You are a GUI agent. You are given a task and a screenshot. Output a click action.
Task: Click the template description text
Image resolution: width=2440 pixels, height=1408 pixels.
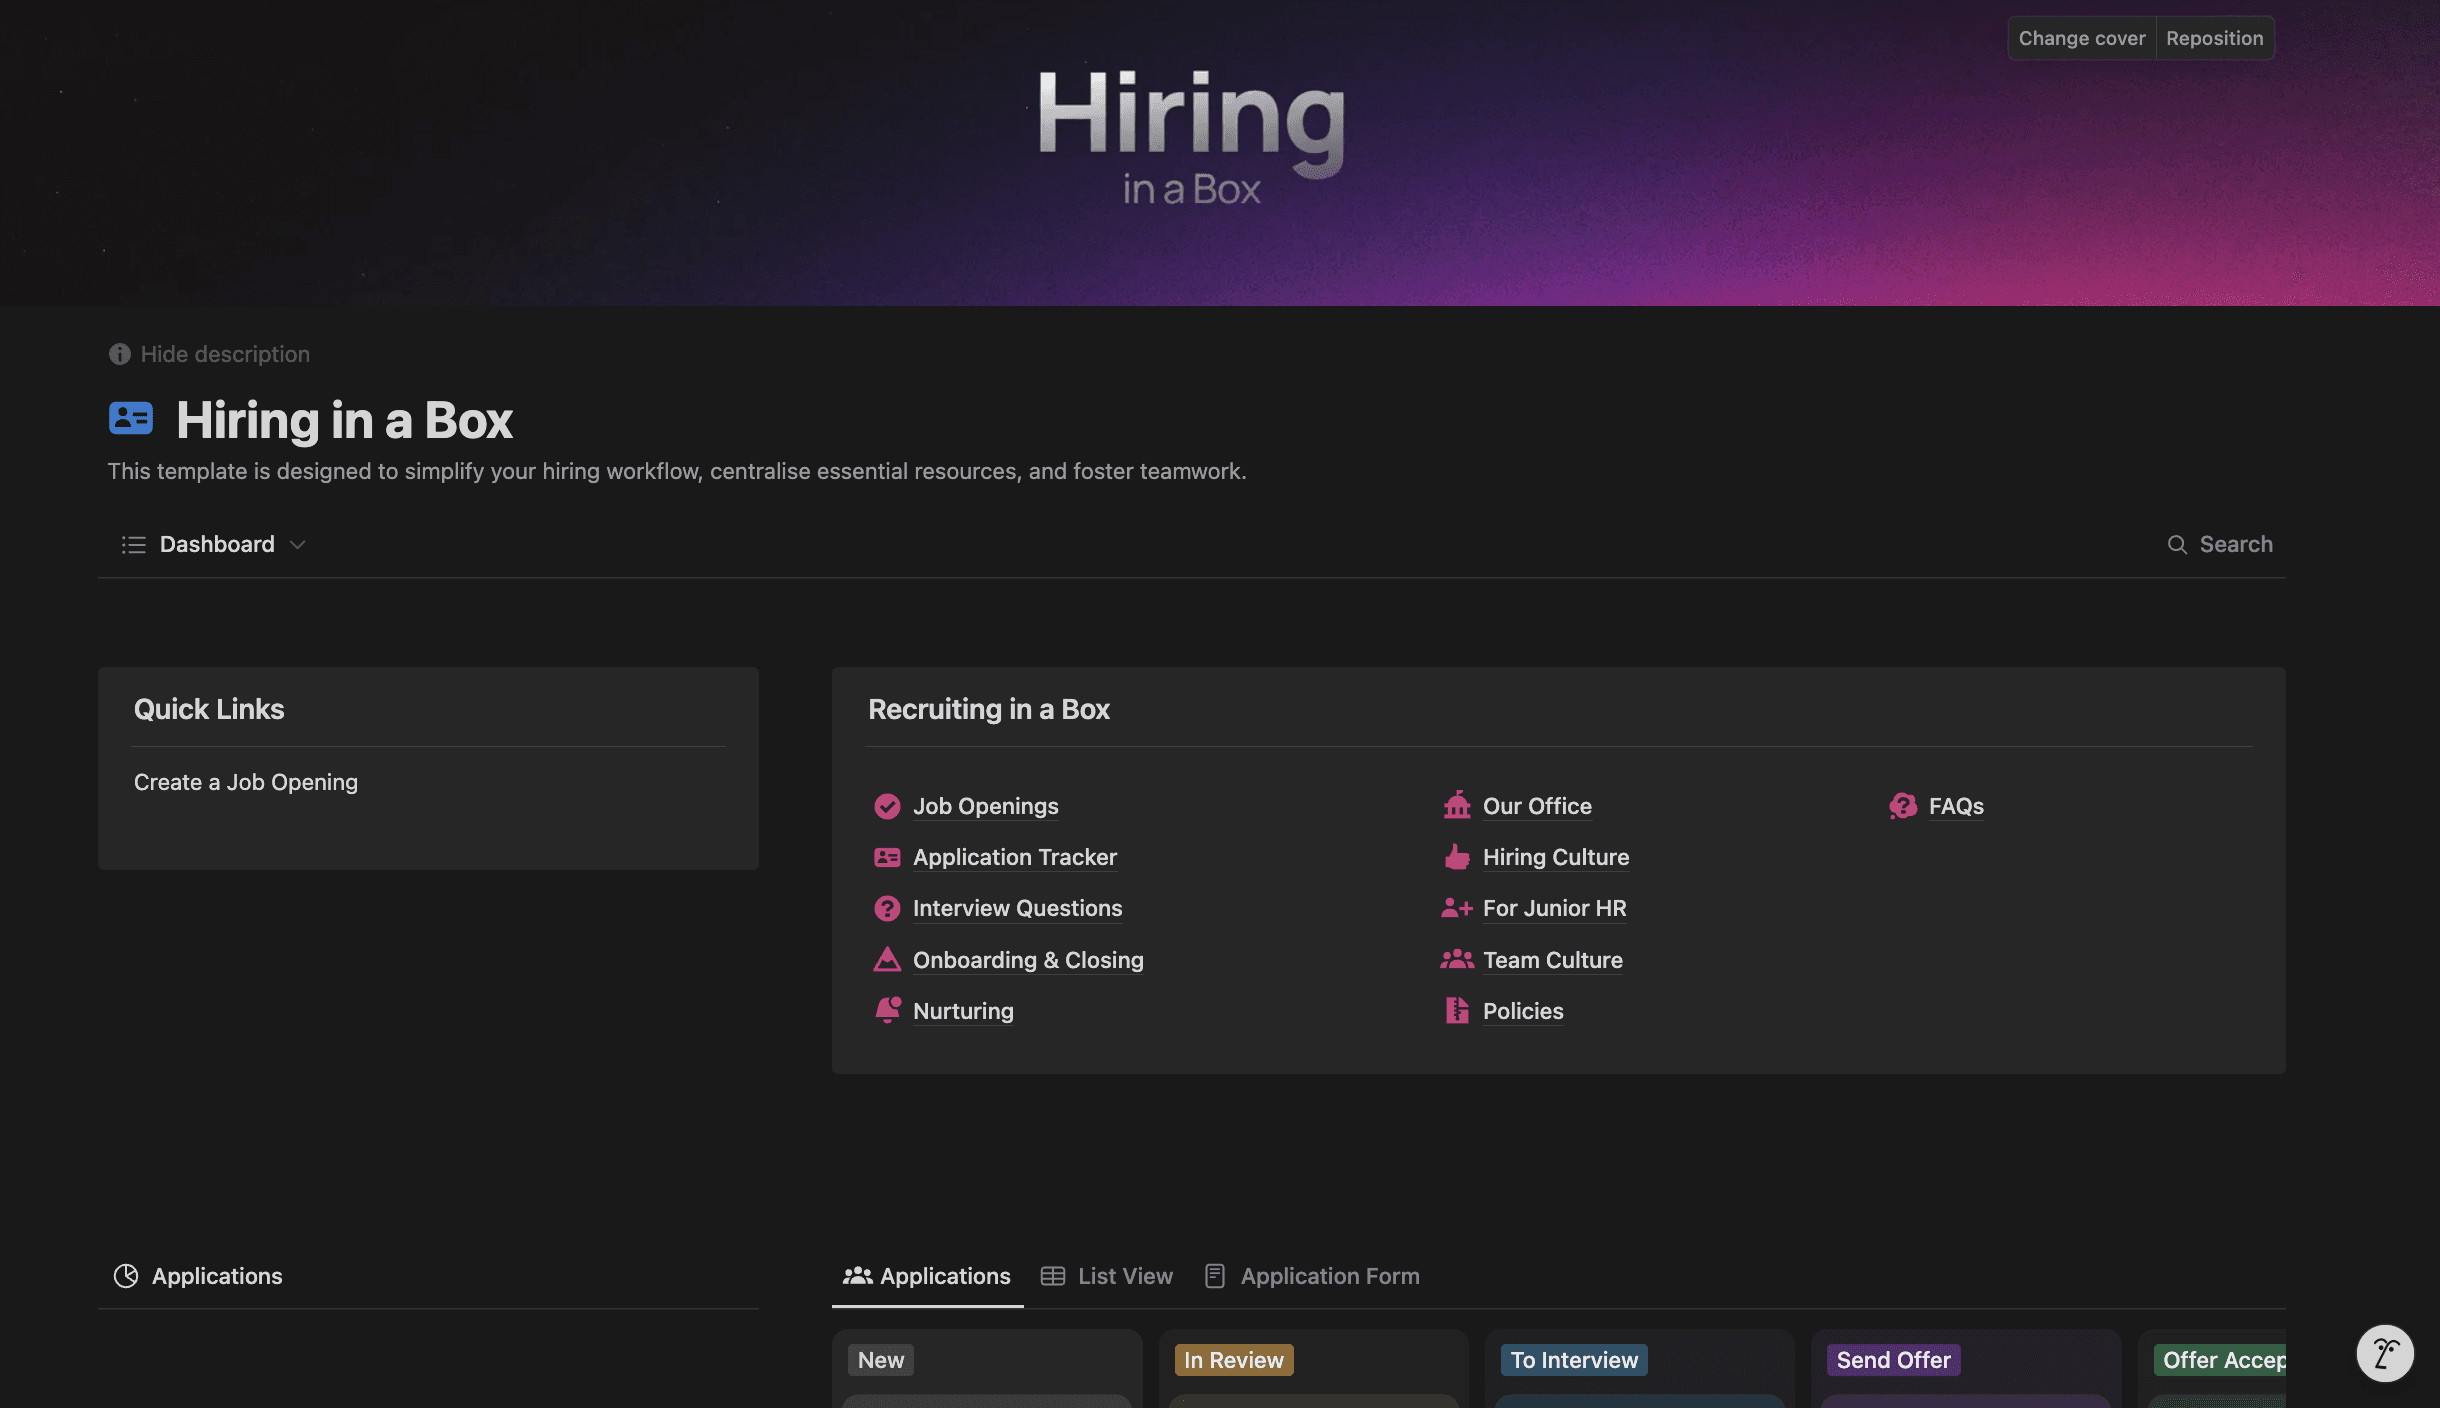pos(677,471)
